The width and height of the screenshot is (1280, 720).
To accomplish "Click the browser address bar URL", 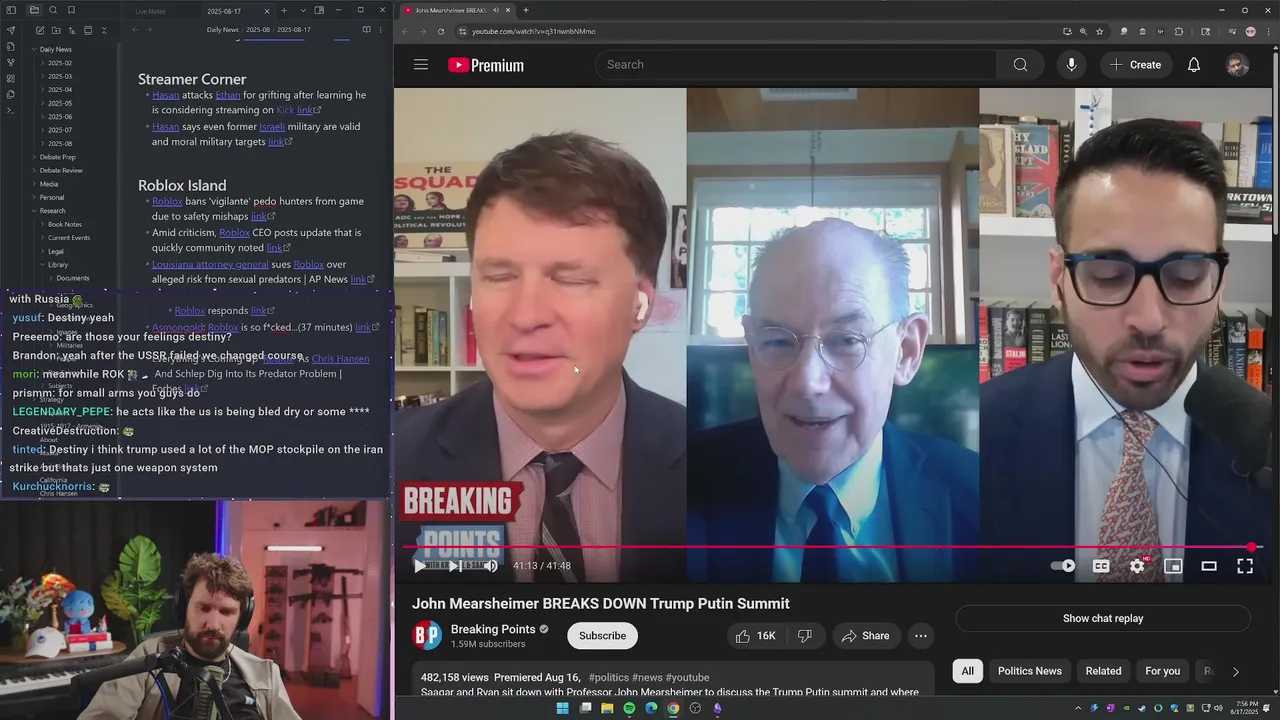I will point(534,31).
